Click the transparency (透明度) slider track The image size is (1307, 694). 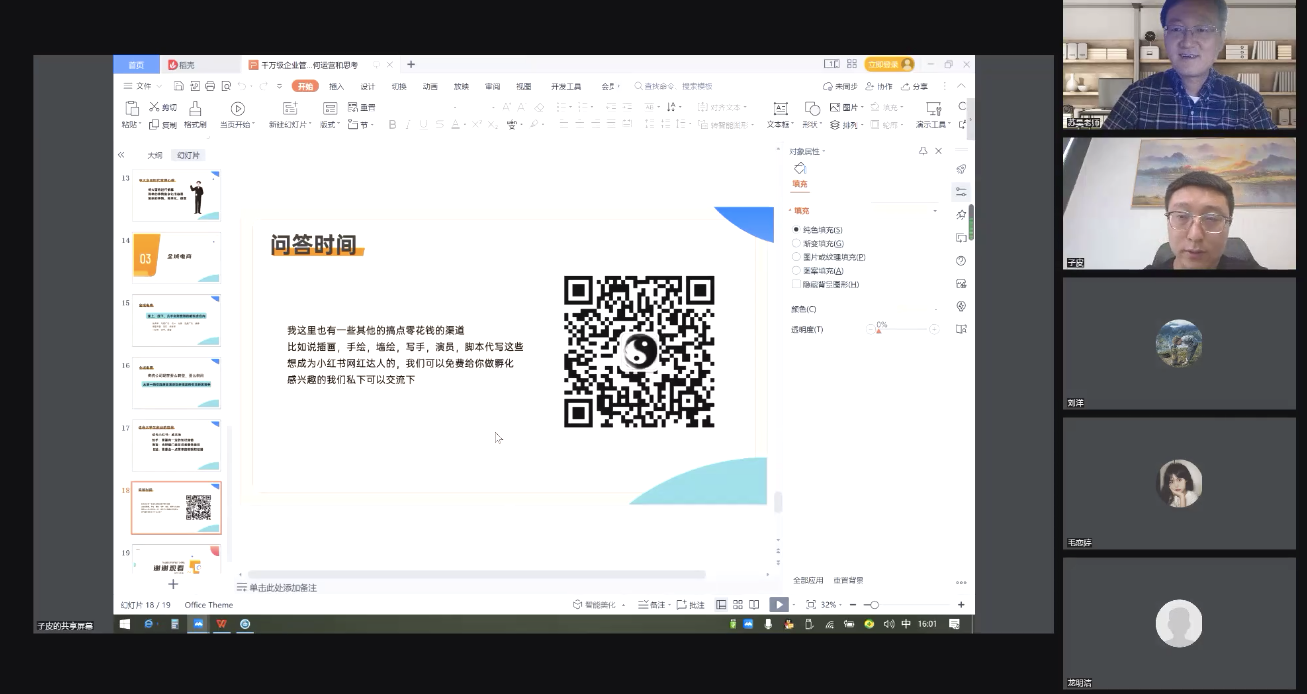pos(905,329)
